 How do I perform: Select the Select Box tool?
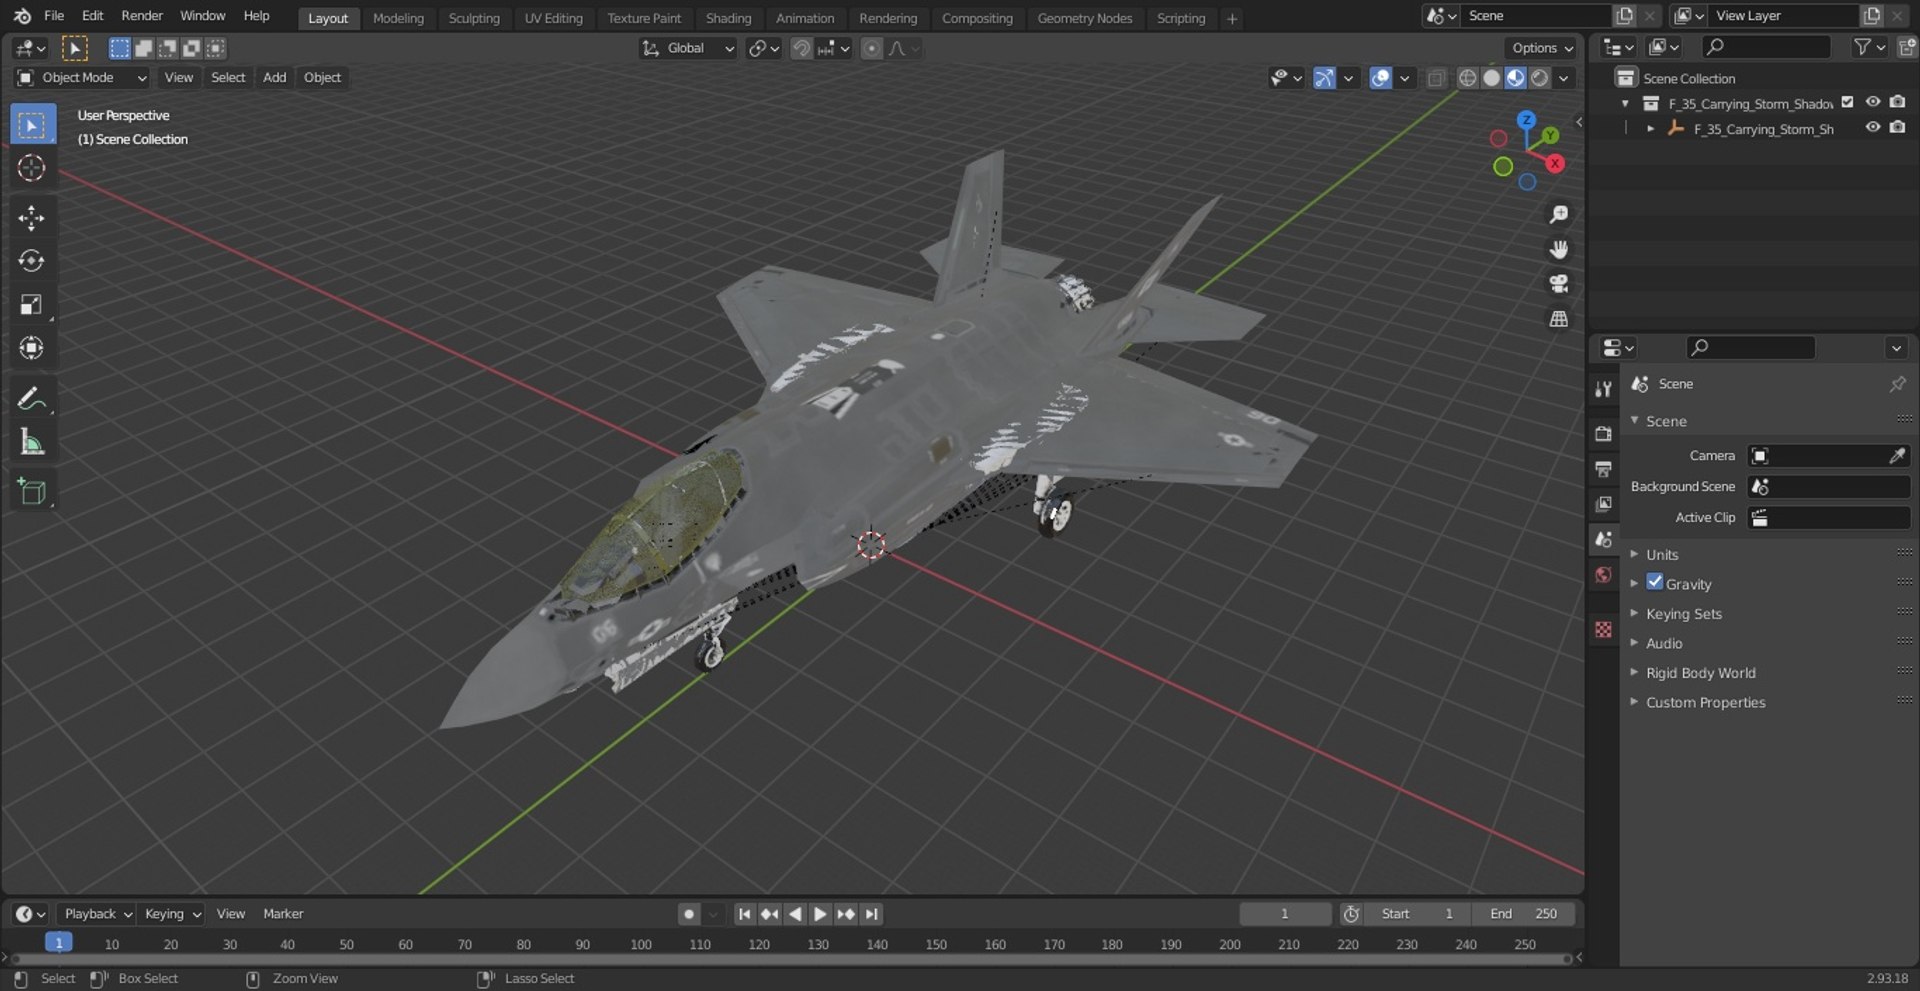click(32, 125)
